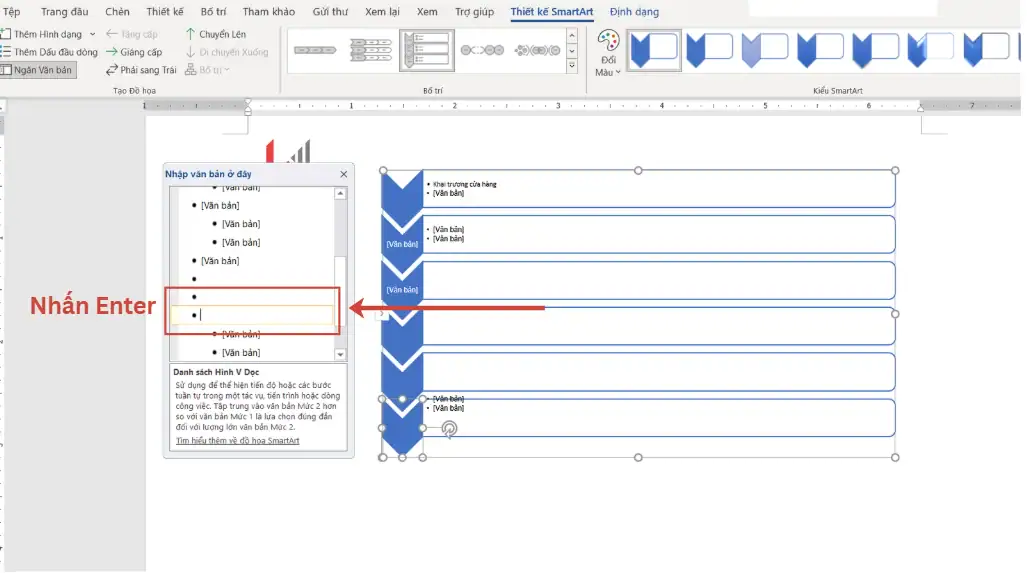Select the second stacked process layout thumbnail
The height and width of the screenshot is (573, 1027).
371,50
